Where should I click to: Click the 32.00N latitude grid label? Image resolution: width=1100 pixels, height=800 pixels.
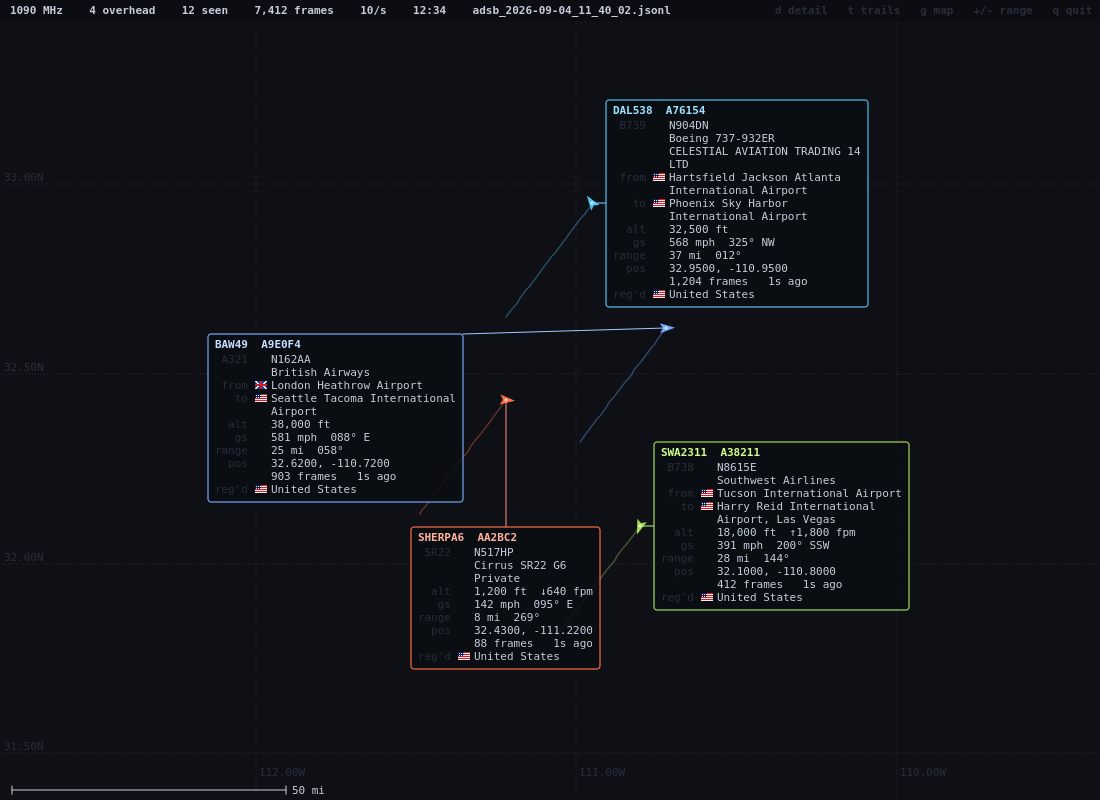click(x=24, y=558)
